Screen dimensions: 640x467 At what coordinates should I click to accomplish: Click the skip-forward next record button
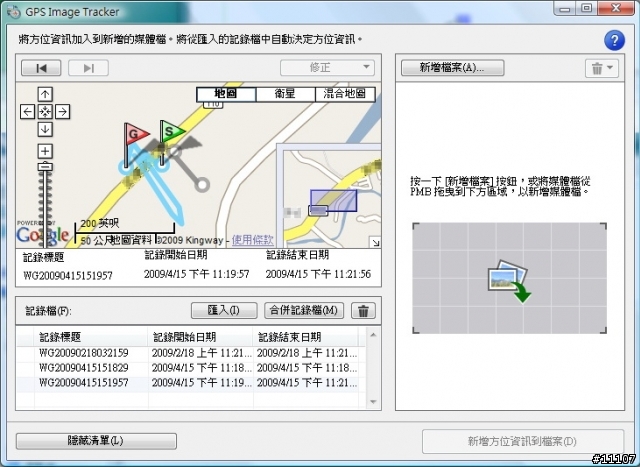coord(88,68)
